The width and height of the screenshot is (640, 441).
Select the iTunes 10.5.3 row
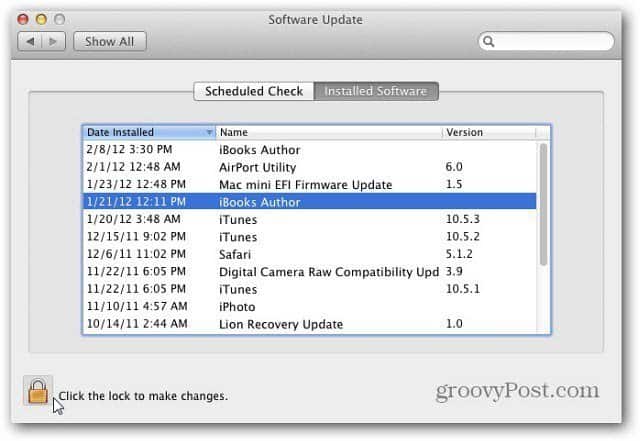click(x=309, y=219)
